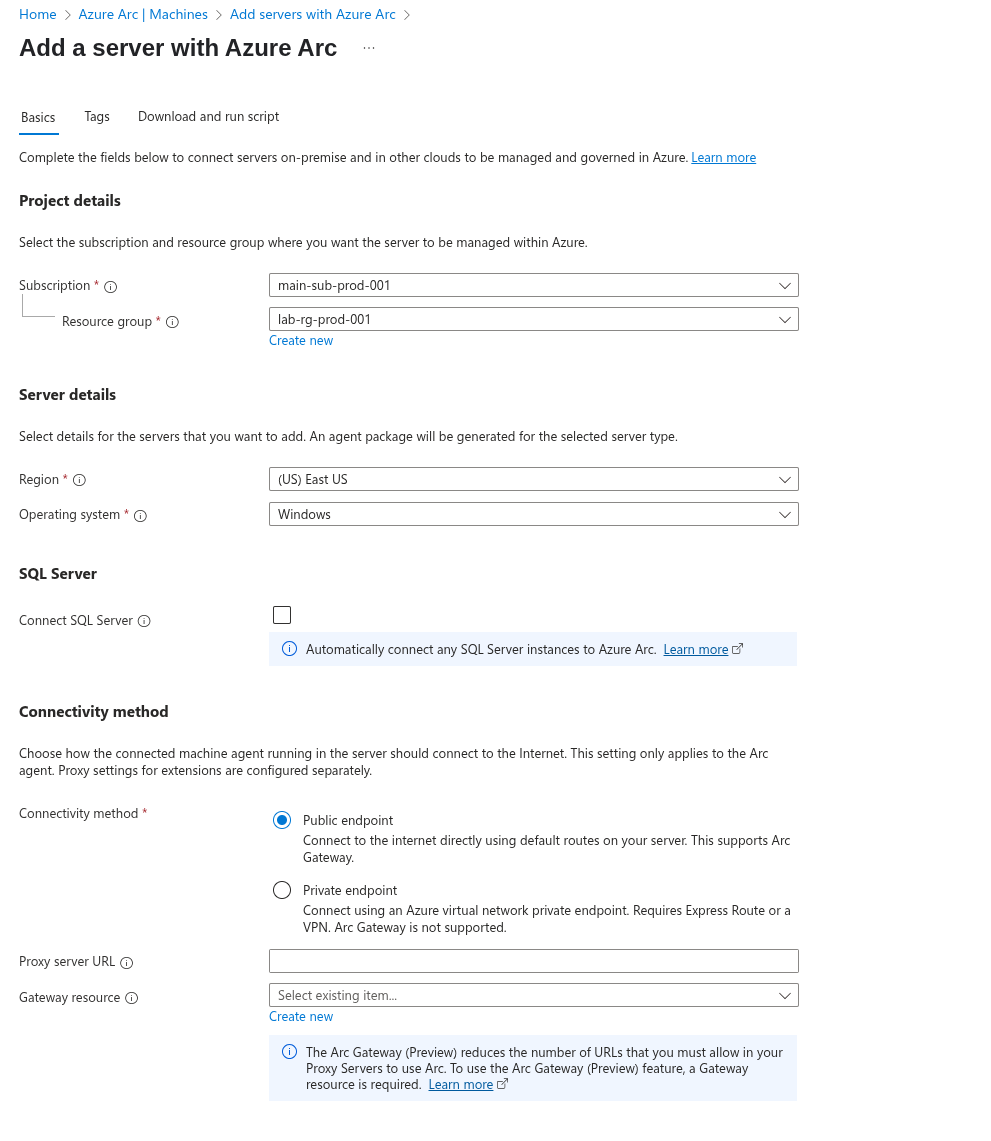Viewport: 991px width, 1141px height.
Task: Click the Operating system info icon
Action: tap(140, 516)
